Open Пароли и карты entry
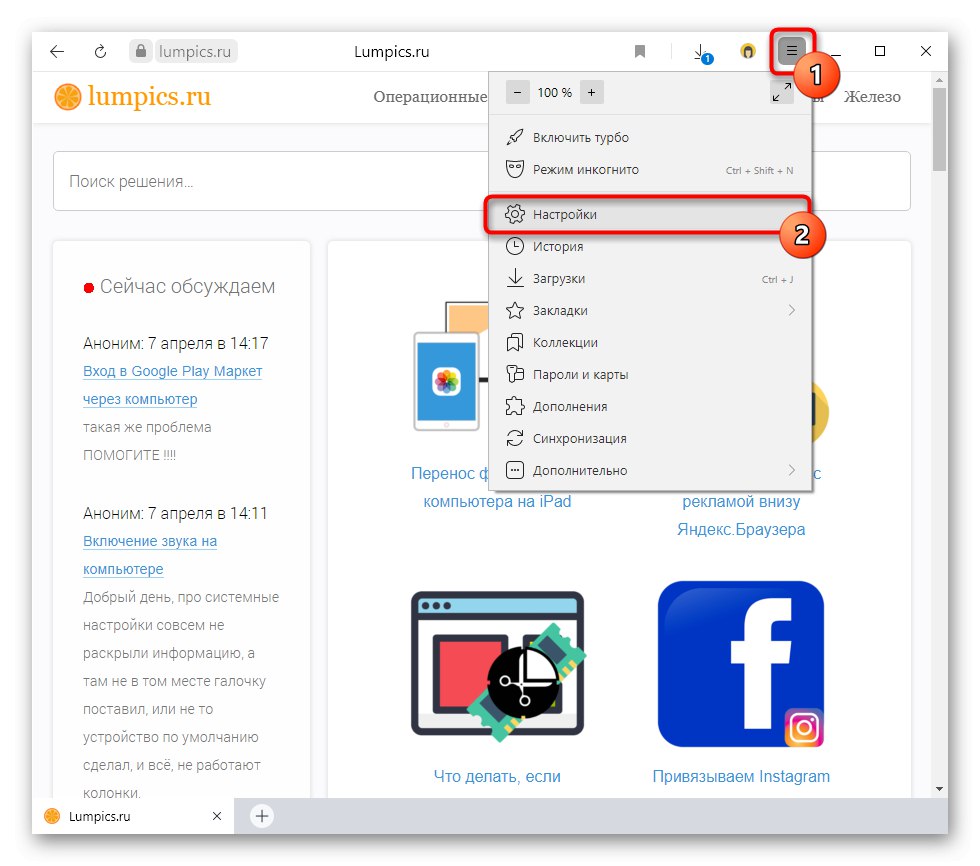The image size is (980, 866). pyautogui.click(x=649, y=374)
